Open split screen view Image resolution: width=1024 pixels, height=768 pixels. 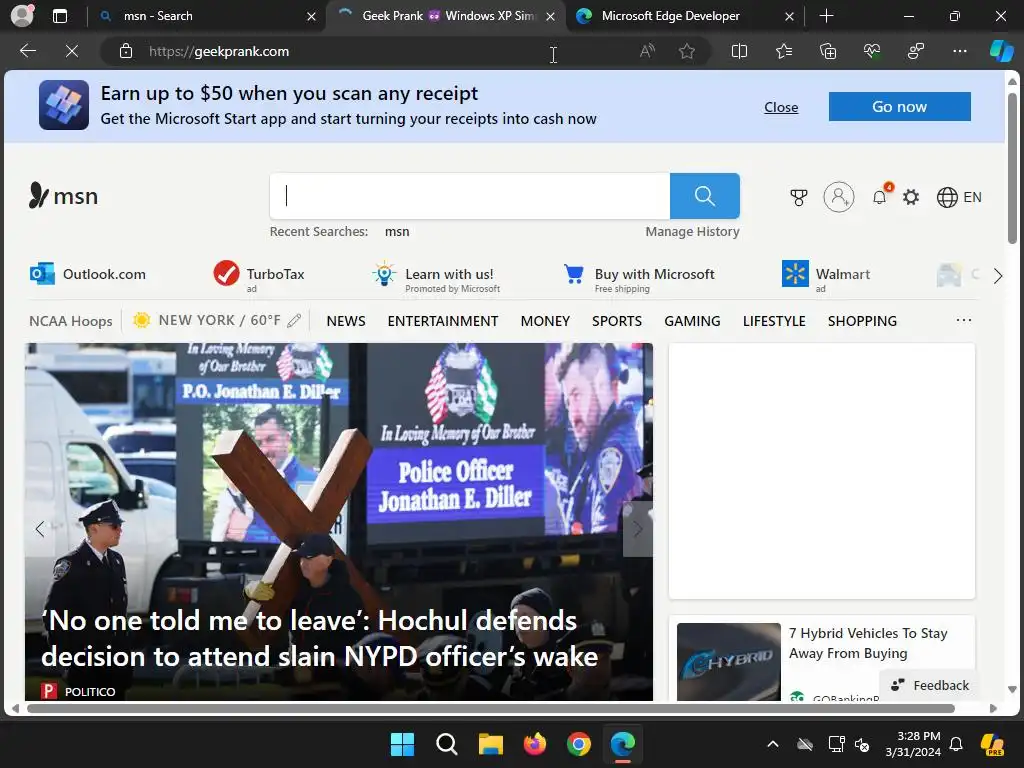coord(739,51)
